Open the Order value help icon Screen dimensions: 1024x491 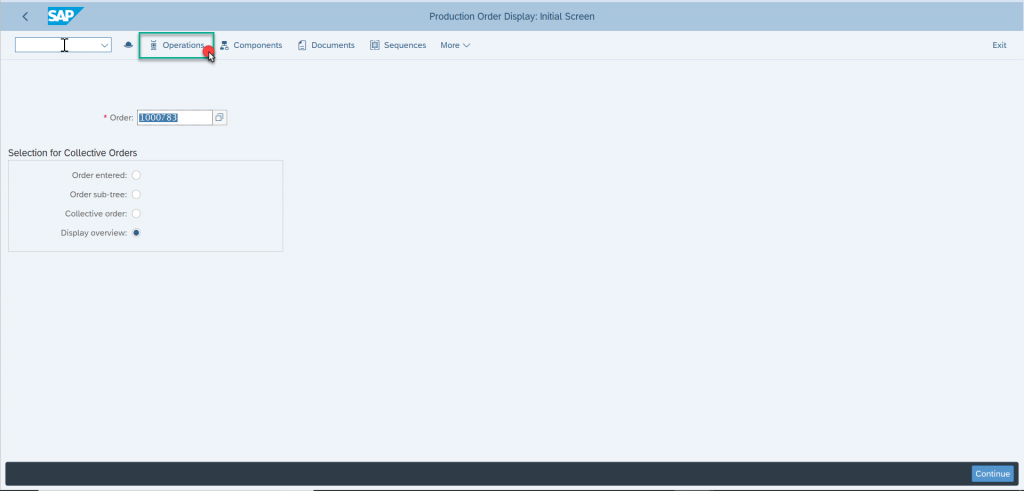click(x=220, y=118)
